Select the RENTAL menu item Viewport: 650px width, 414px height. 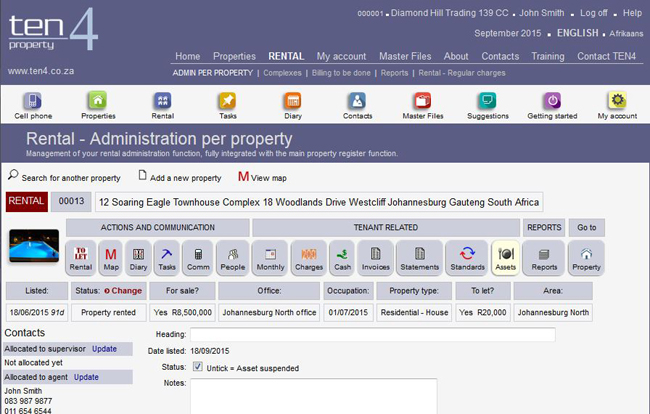coord(286,56)
